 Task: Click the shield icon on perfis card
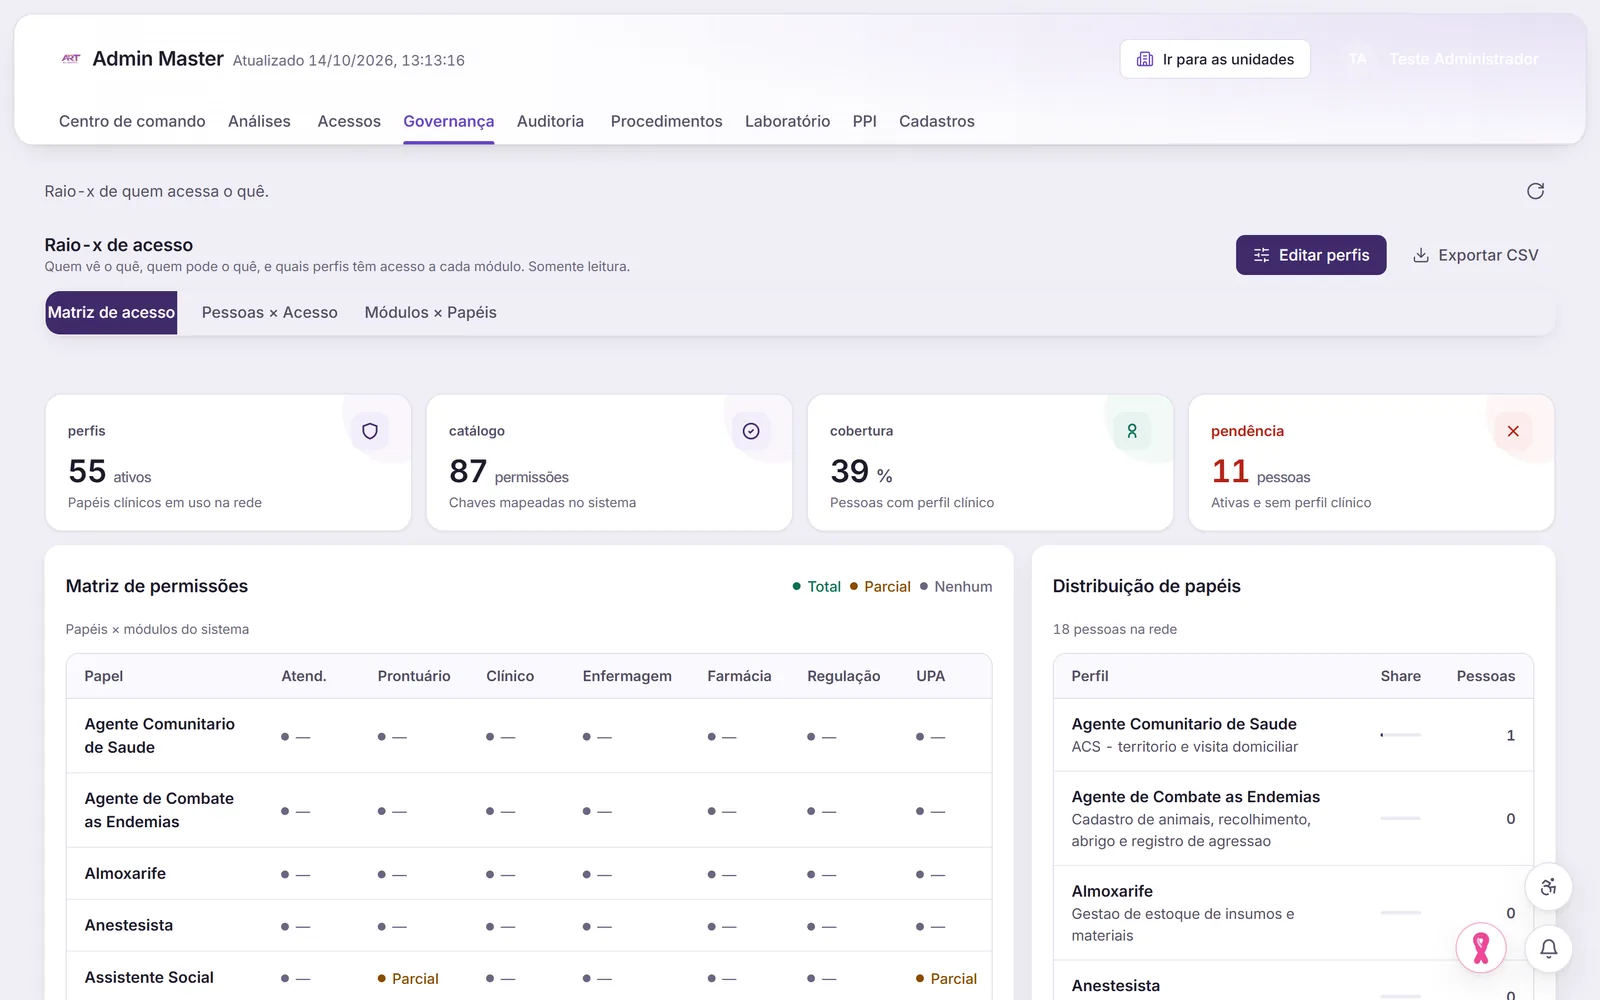coord(370,431)
